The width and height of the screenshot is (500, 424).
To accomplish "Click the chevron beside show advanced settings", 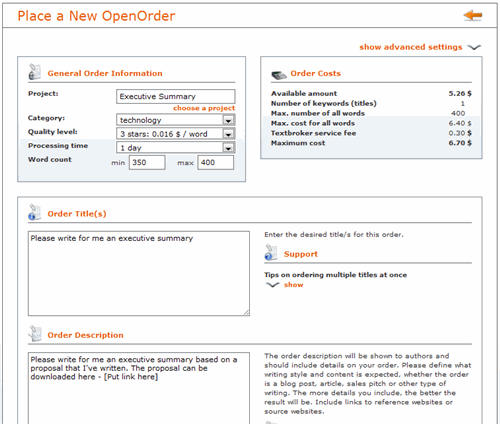I will click(474, 47).
